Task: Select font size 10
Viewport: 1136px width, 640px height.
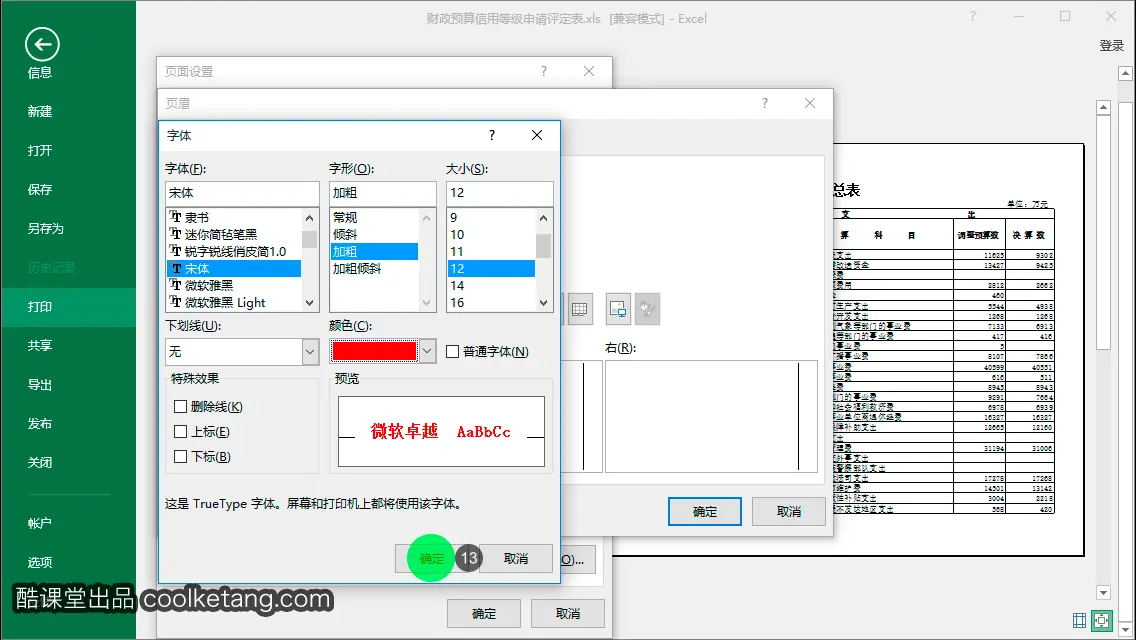Action: [491, 234]
